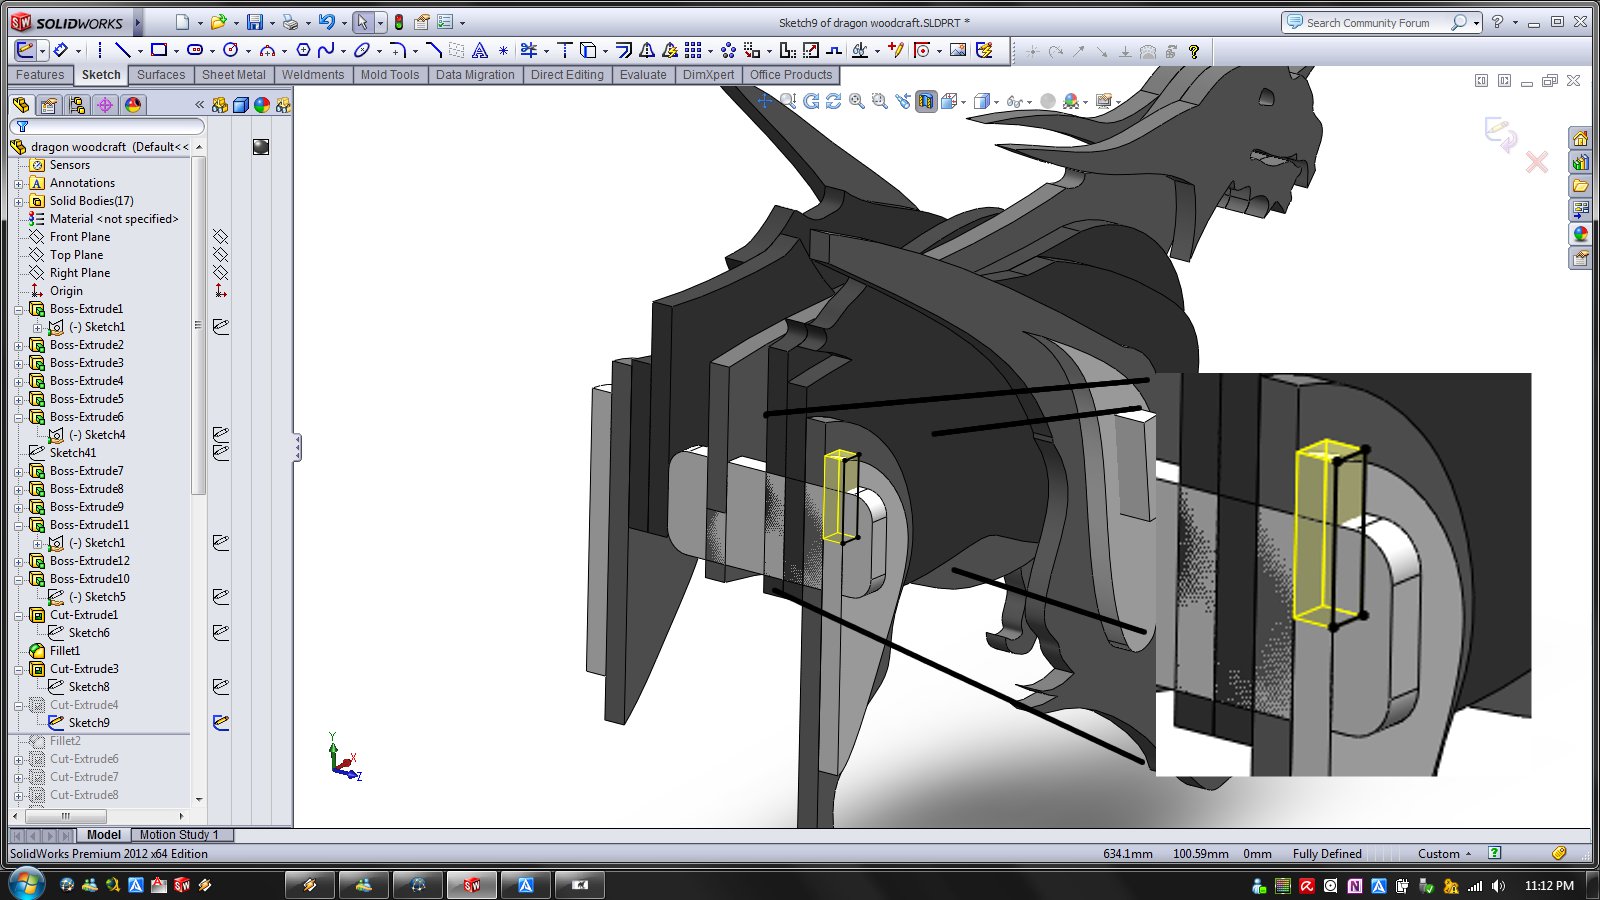Click the Rebuild traffic light icon
Screen dimensions: 1600x900
(399, 22)
